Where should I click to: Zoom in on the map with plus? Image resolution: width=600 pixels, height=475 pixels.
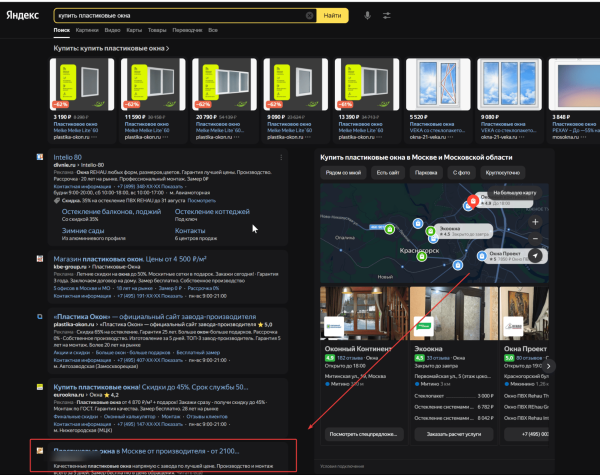536,221
